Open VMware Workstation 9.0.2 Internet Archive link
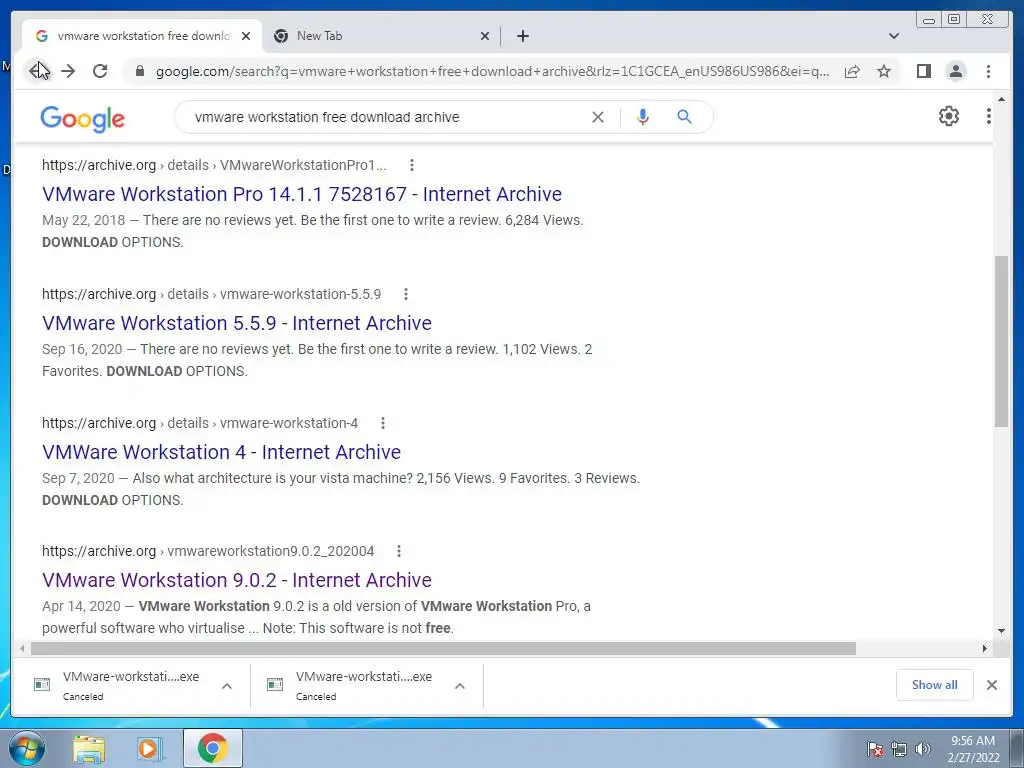This screenshot has width=1024, height=768. 236,580
